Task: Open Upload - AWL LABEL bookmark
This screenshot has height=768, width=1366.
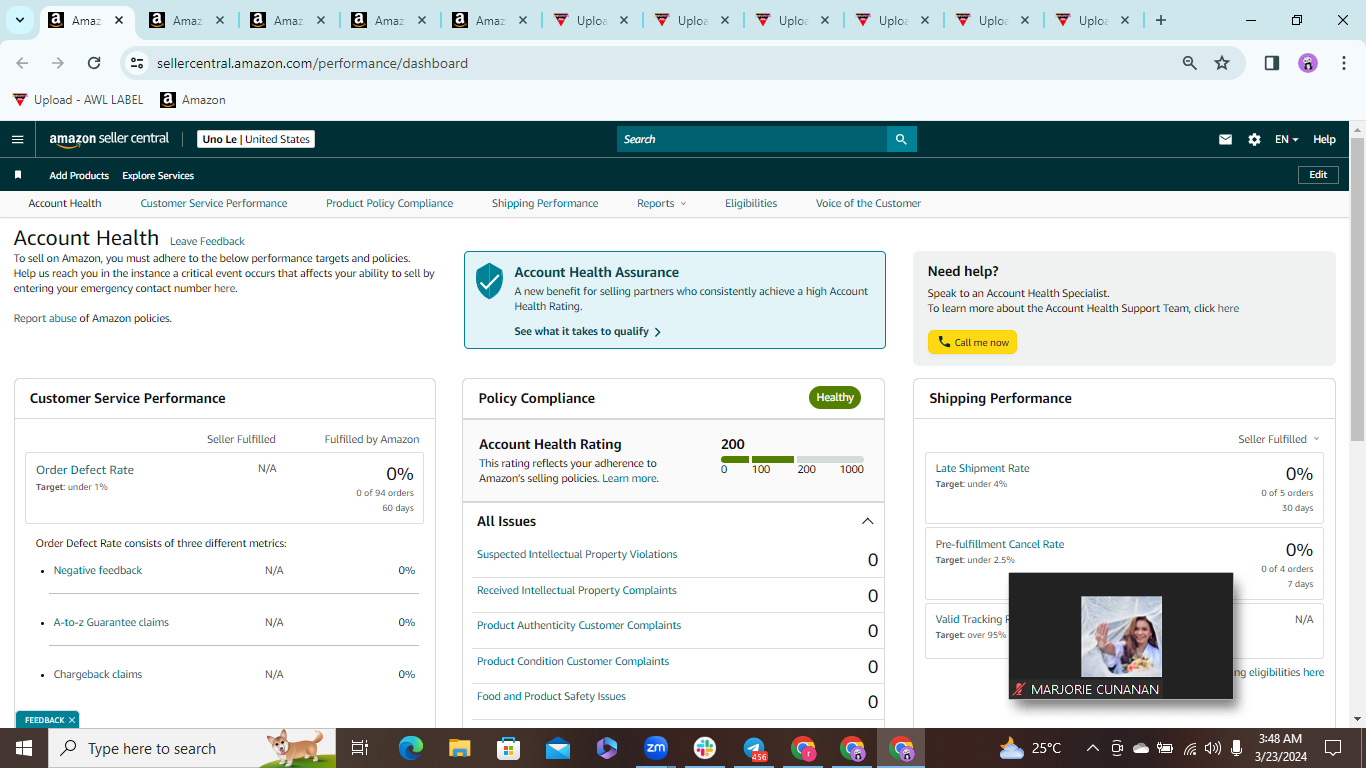Action: (78, 100)
